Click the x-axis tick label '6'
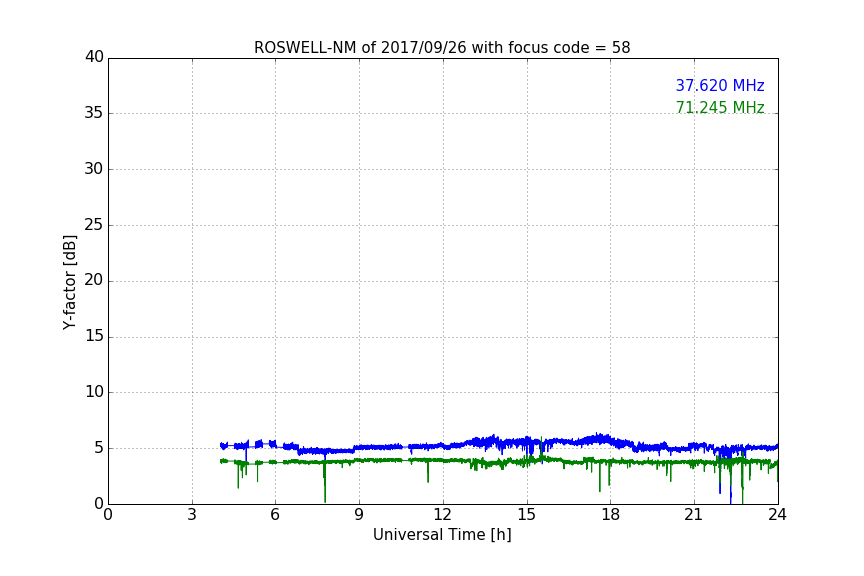This screenshot has width=864, height=576. pyautogui.click(x=275, y=515)
